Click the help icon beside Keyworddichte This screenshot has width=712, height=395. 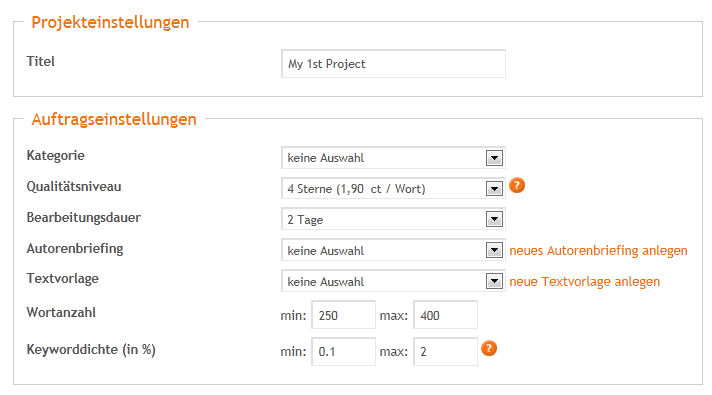[489, 348]
